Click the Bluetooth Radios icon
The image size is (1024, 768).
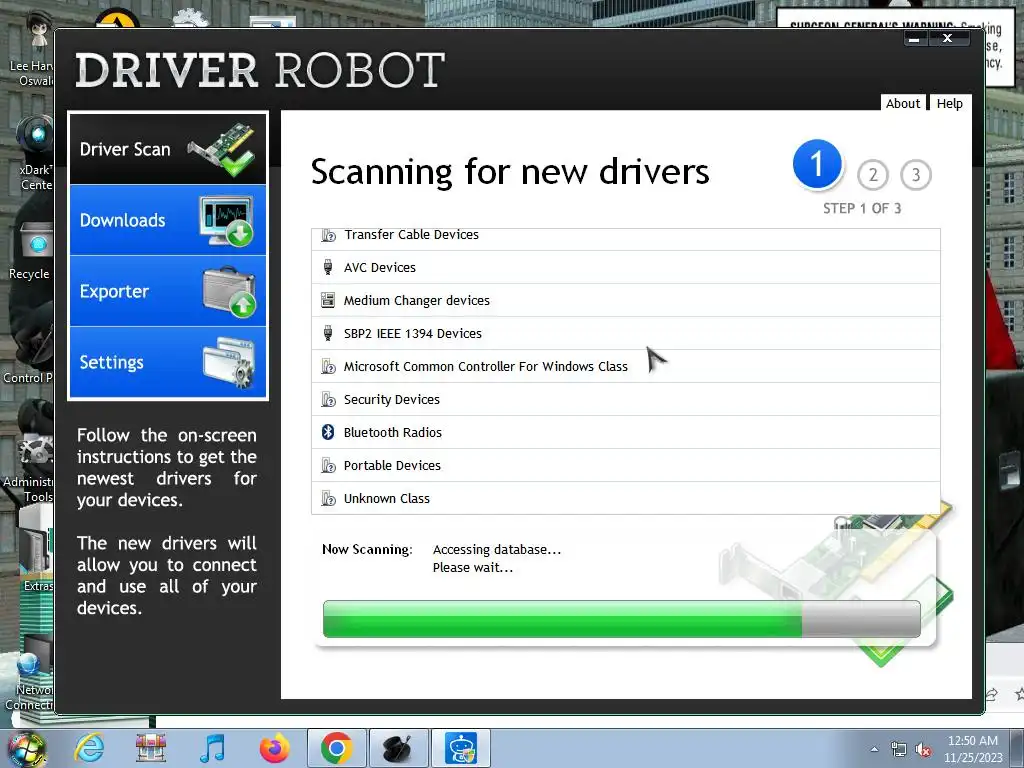[328, 432]
